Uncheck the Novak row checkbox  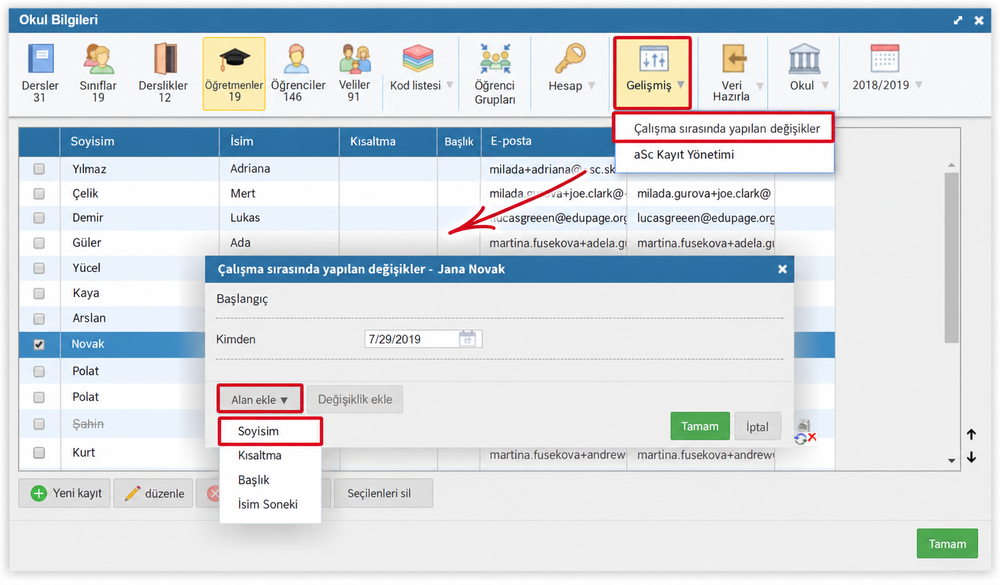click(39, 344)
